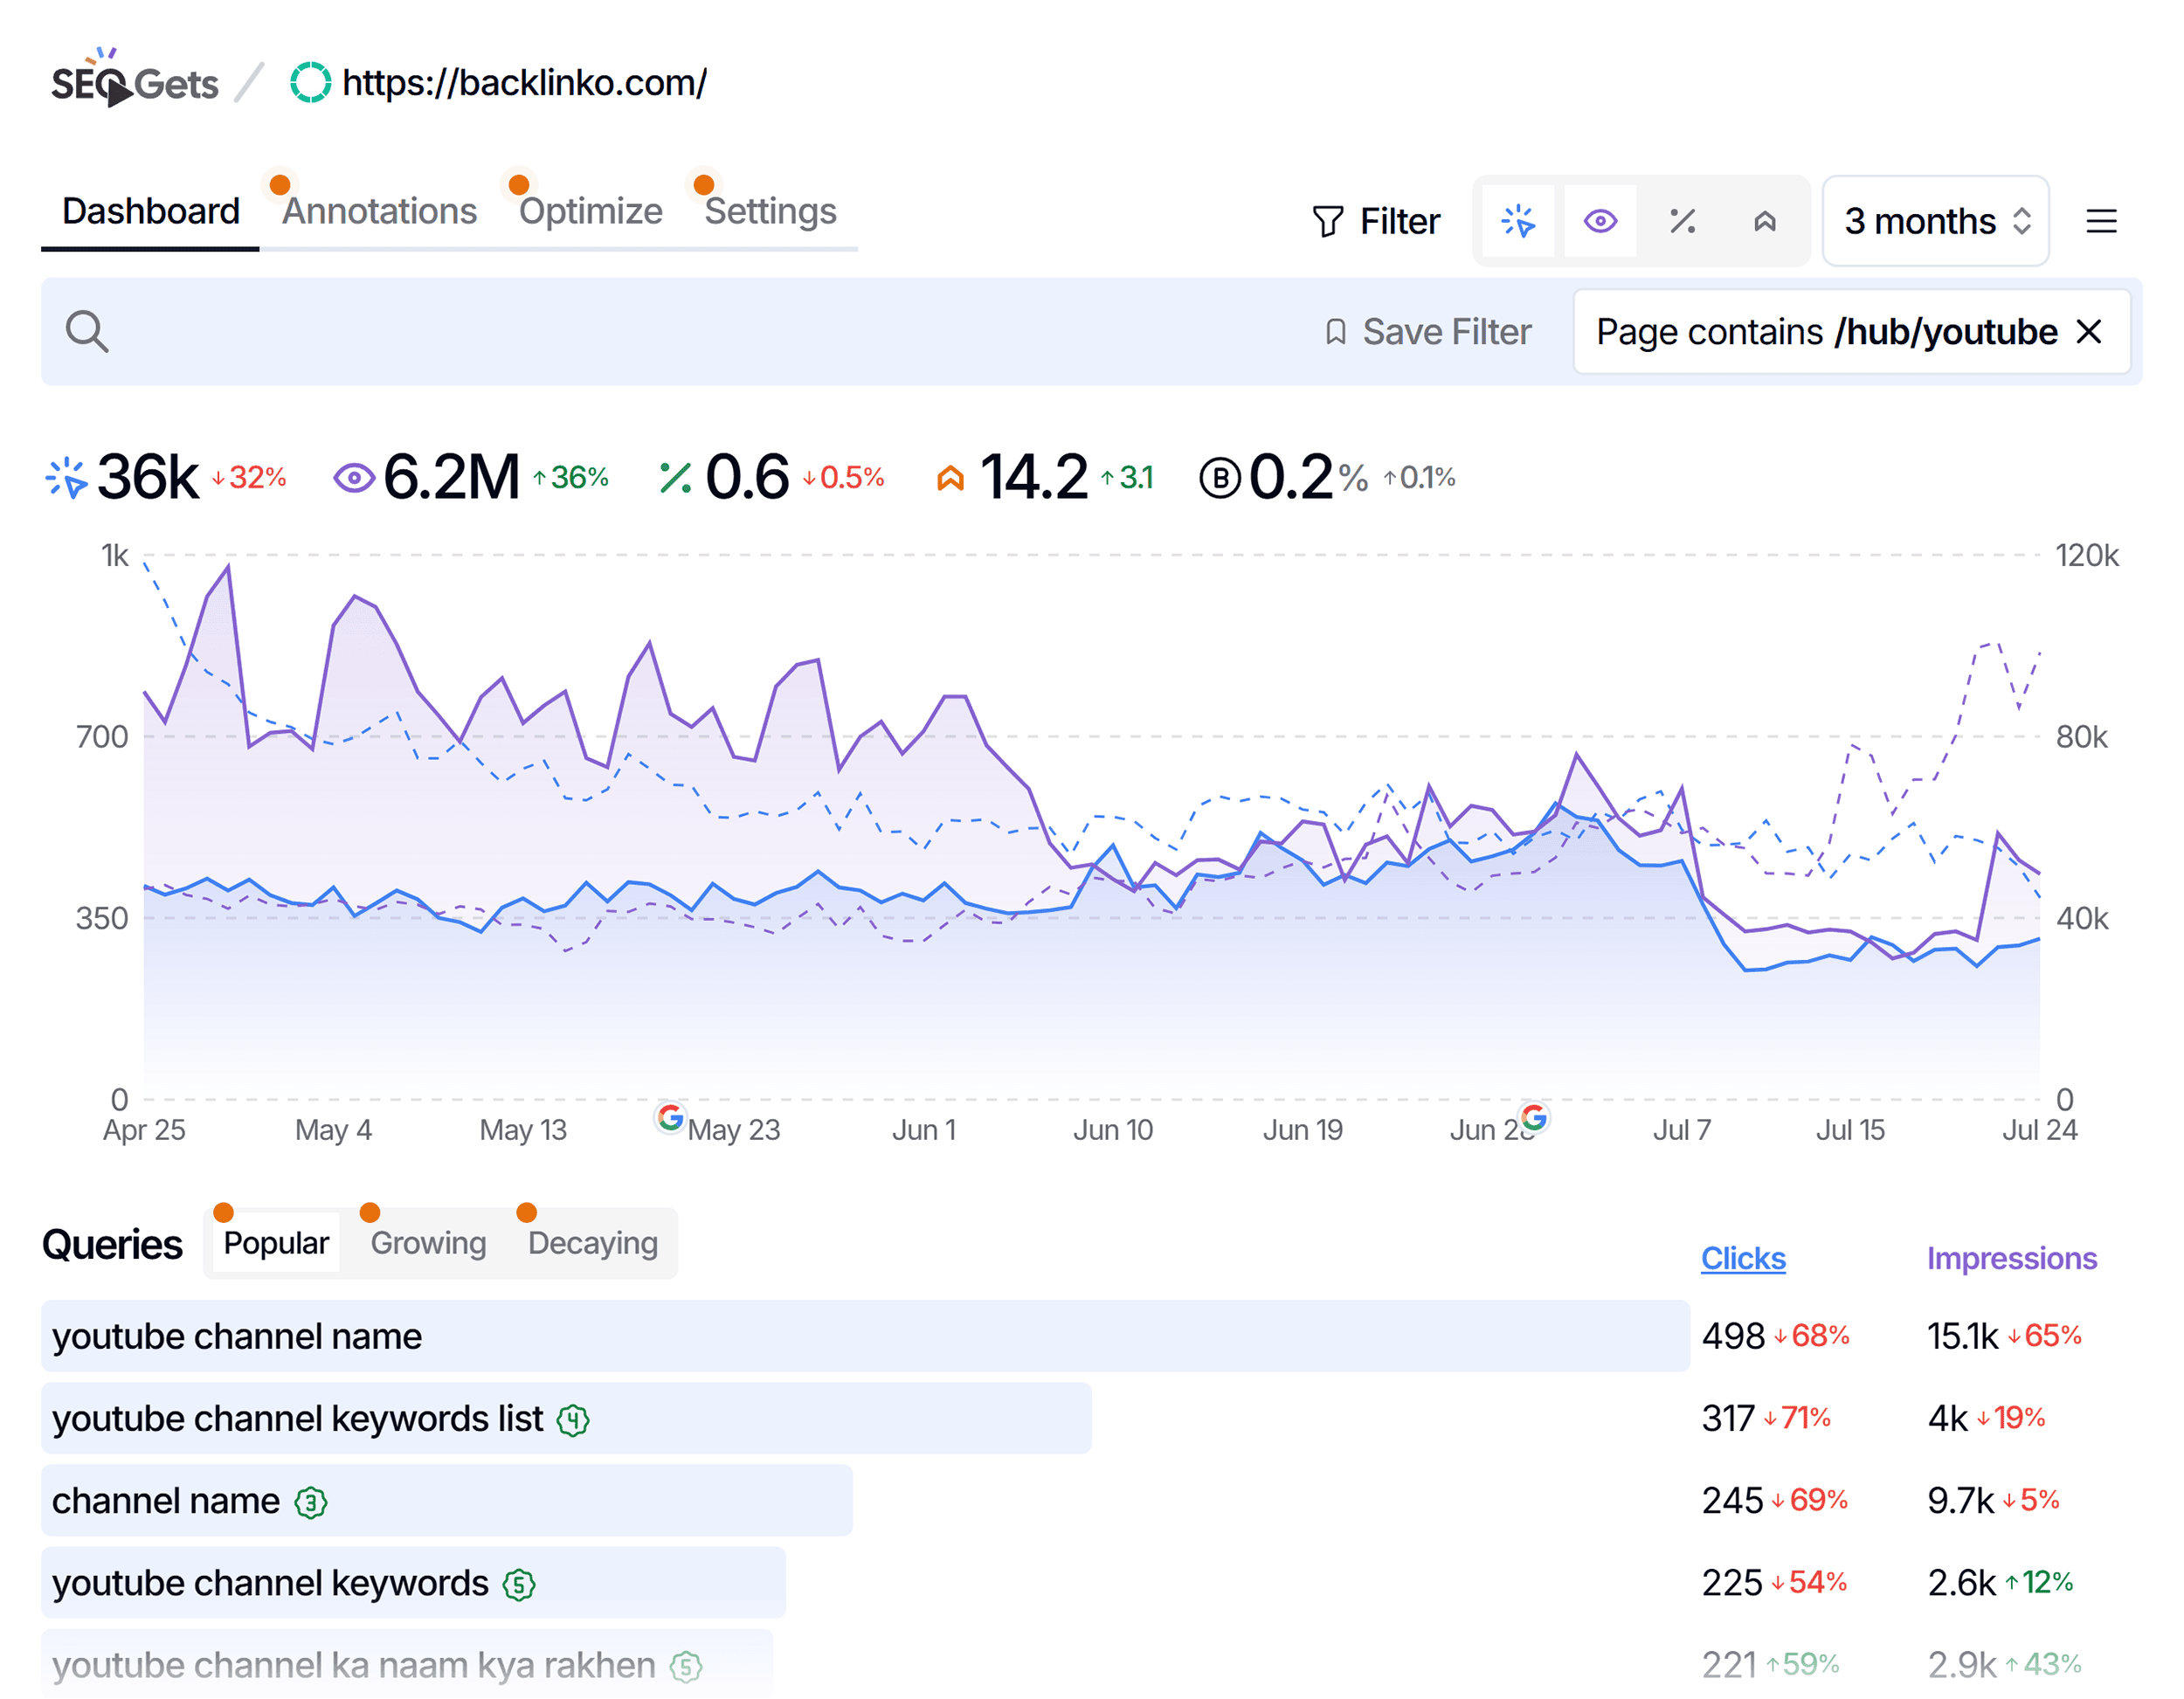Click the 36k total clicks figure

(148, 477)
